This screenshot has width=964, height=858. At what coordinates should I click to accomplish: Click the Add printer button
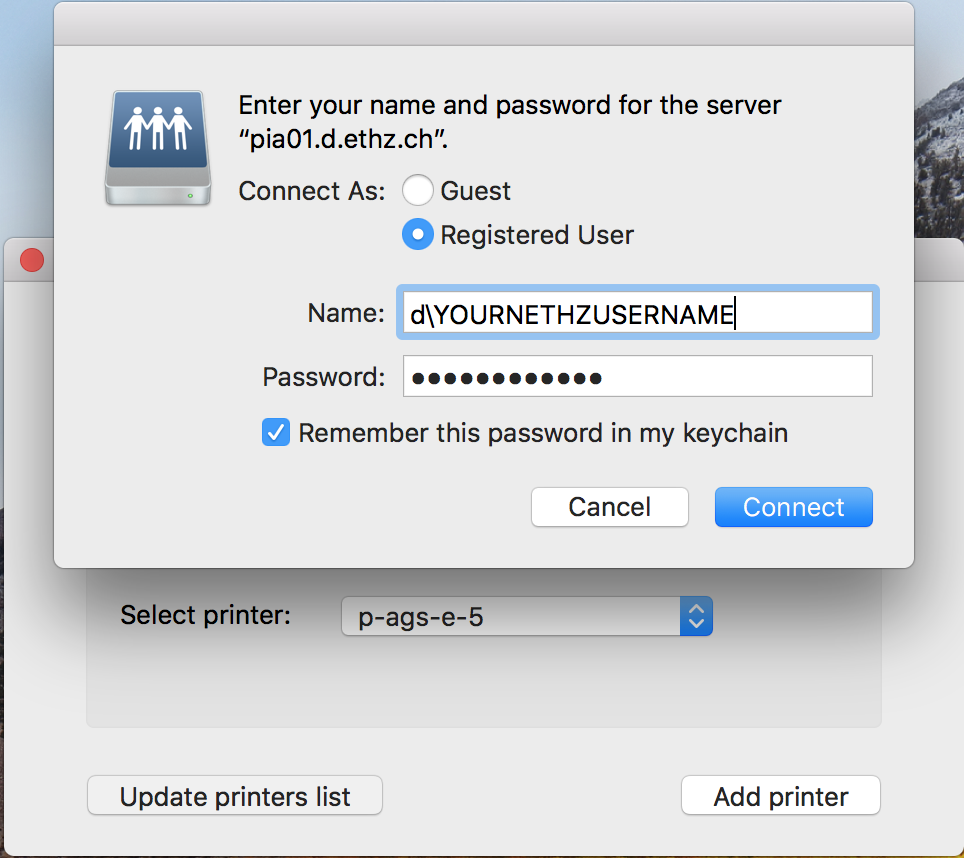(x=781, y=796)
